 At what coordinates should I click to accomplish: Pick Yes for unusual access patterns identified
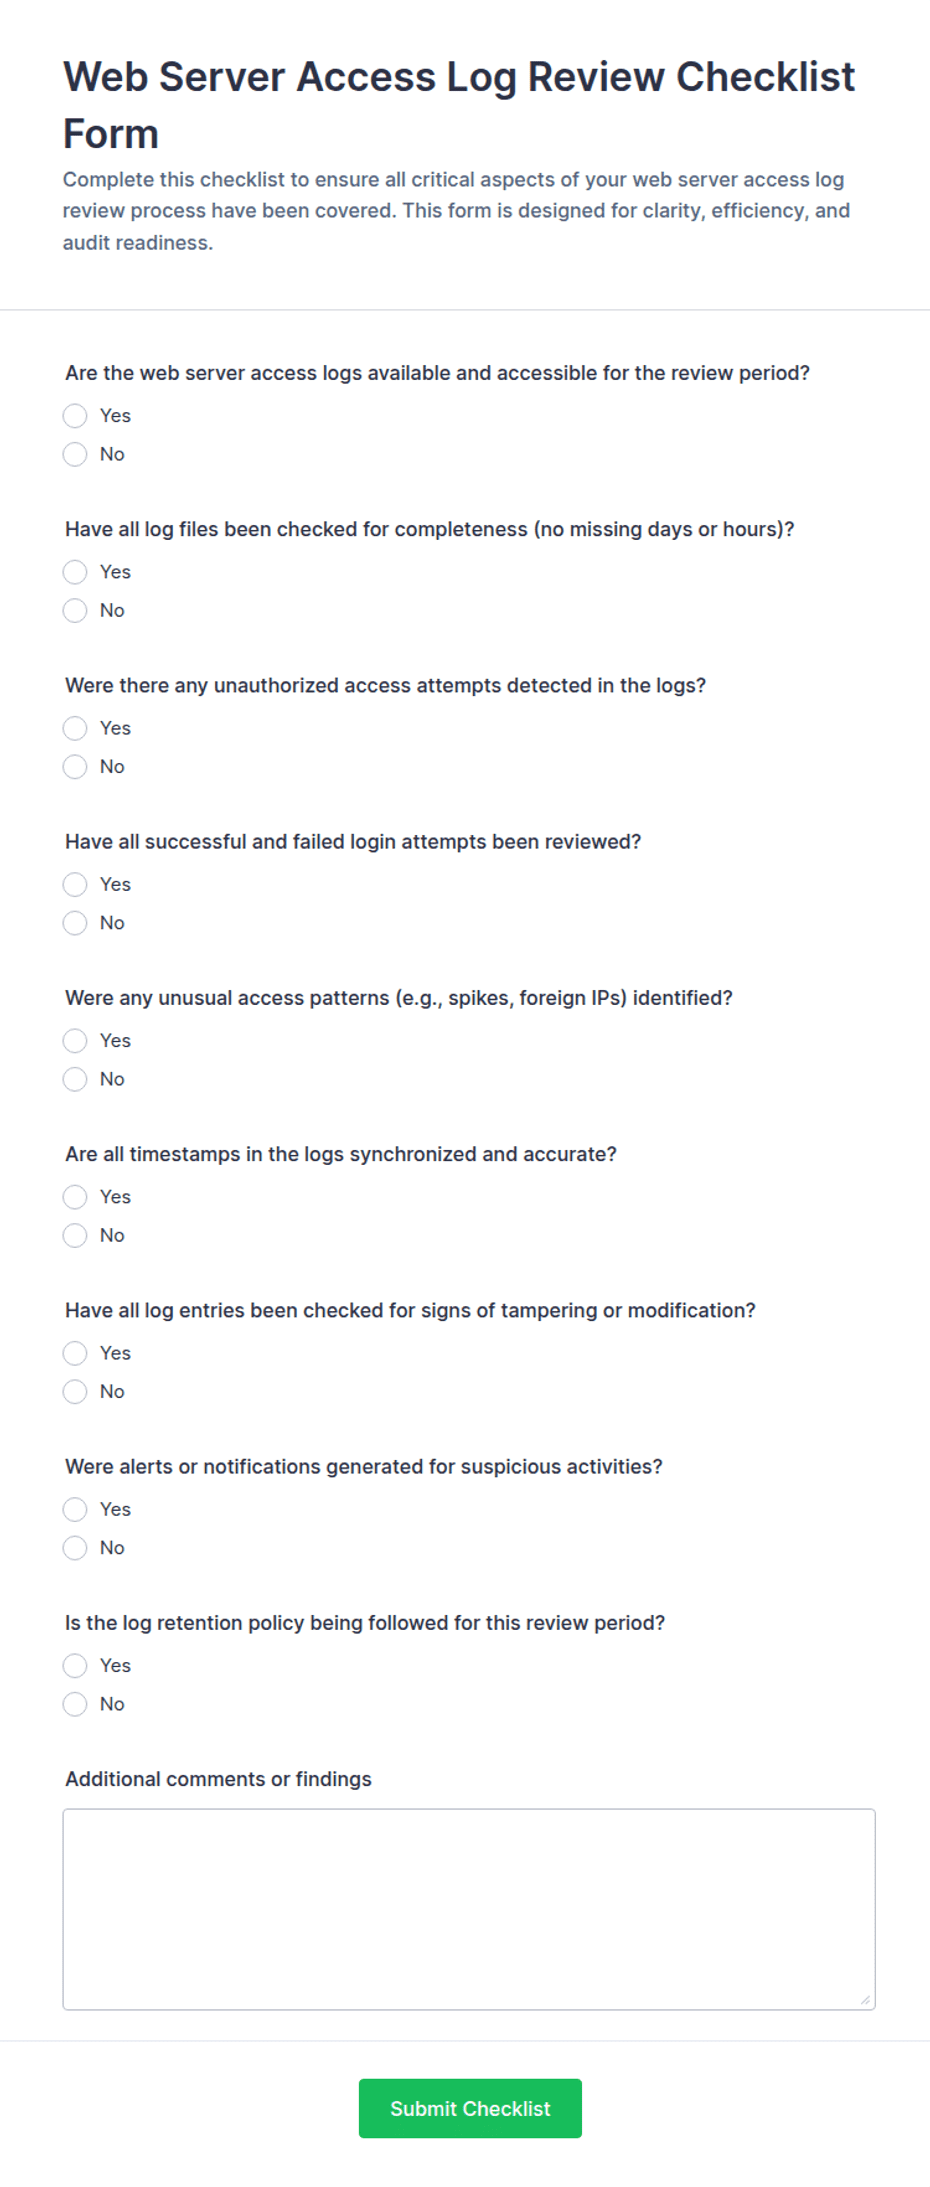tap(75, 1041)
